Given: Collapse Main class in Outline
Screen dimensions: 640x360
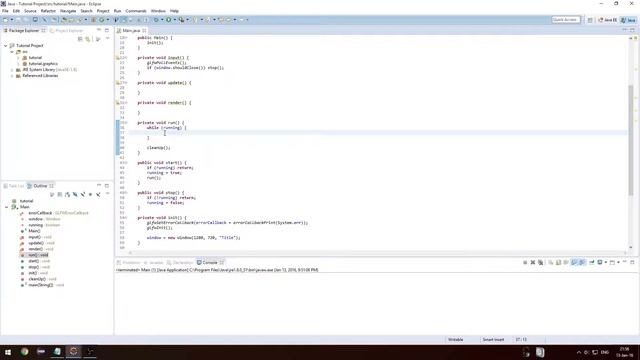Looking at the screenshot, I should click(x=7, y=207).
